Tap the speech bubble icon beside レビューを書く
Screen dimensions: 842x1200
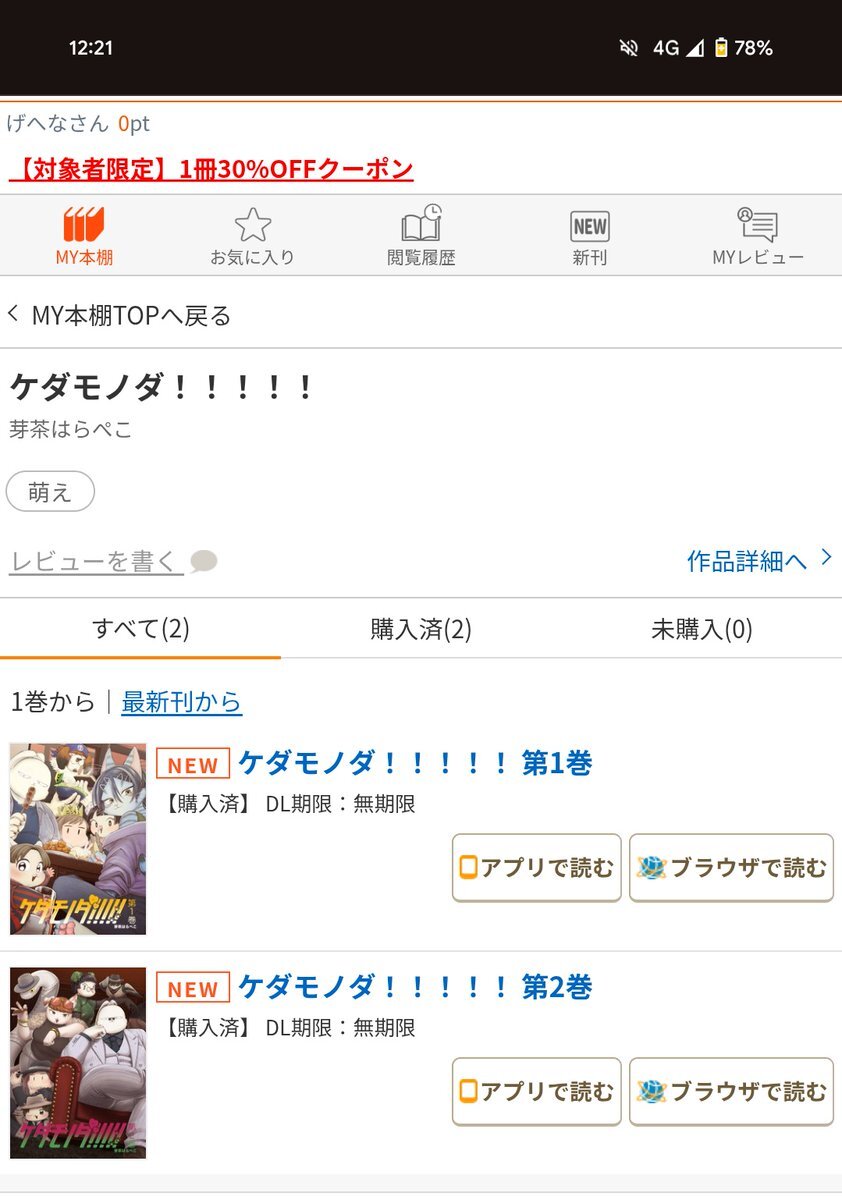coord(204,561)
